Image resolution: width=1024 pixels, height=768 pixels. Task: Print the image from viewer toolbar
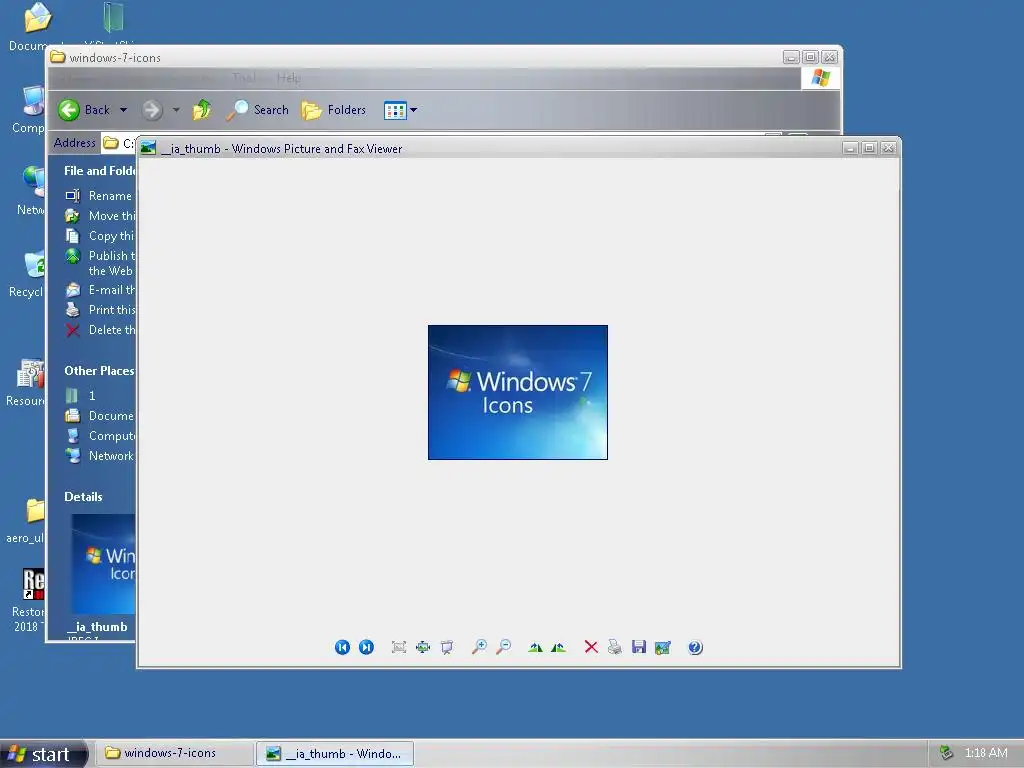pyautogui.click(x=615, y=647)
